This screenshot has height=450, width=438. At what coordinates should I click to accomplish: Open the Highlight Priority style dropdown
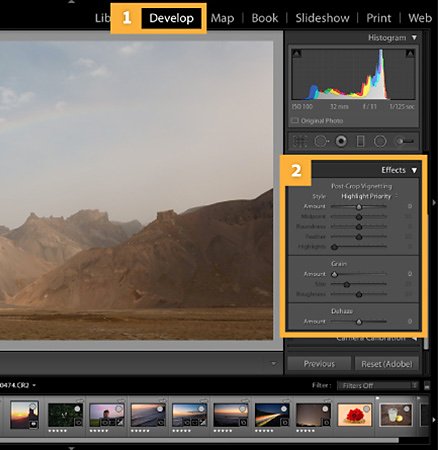pyautogui.click(x=369, y=196)
